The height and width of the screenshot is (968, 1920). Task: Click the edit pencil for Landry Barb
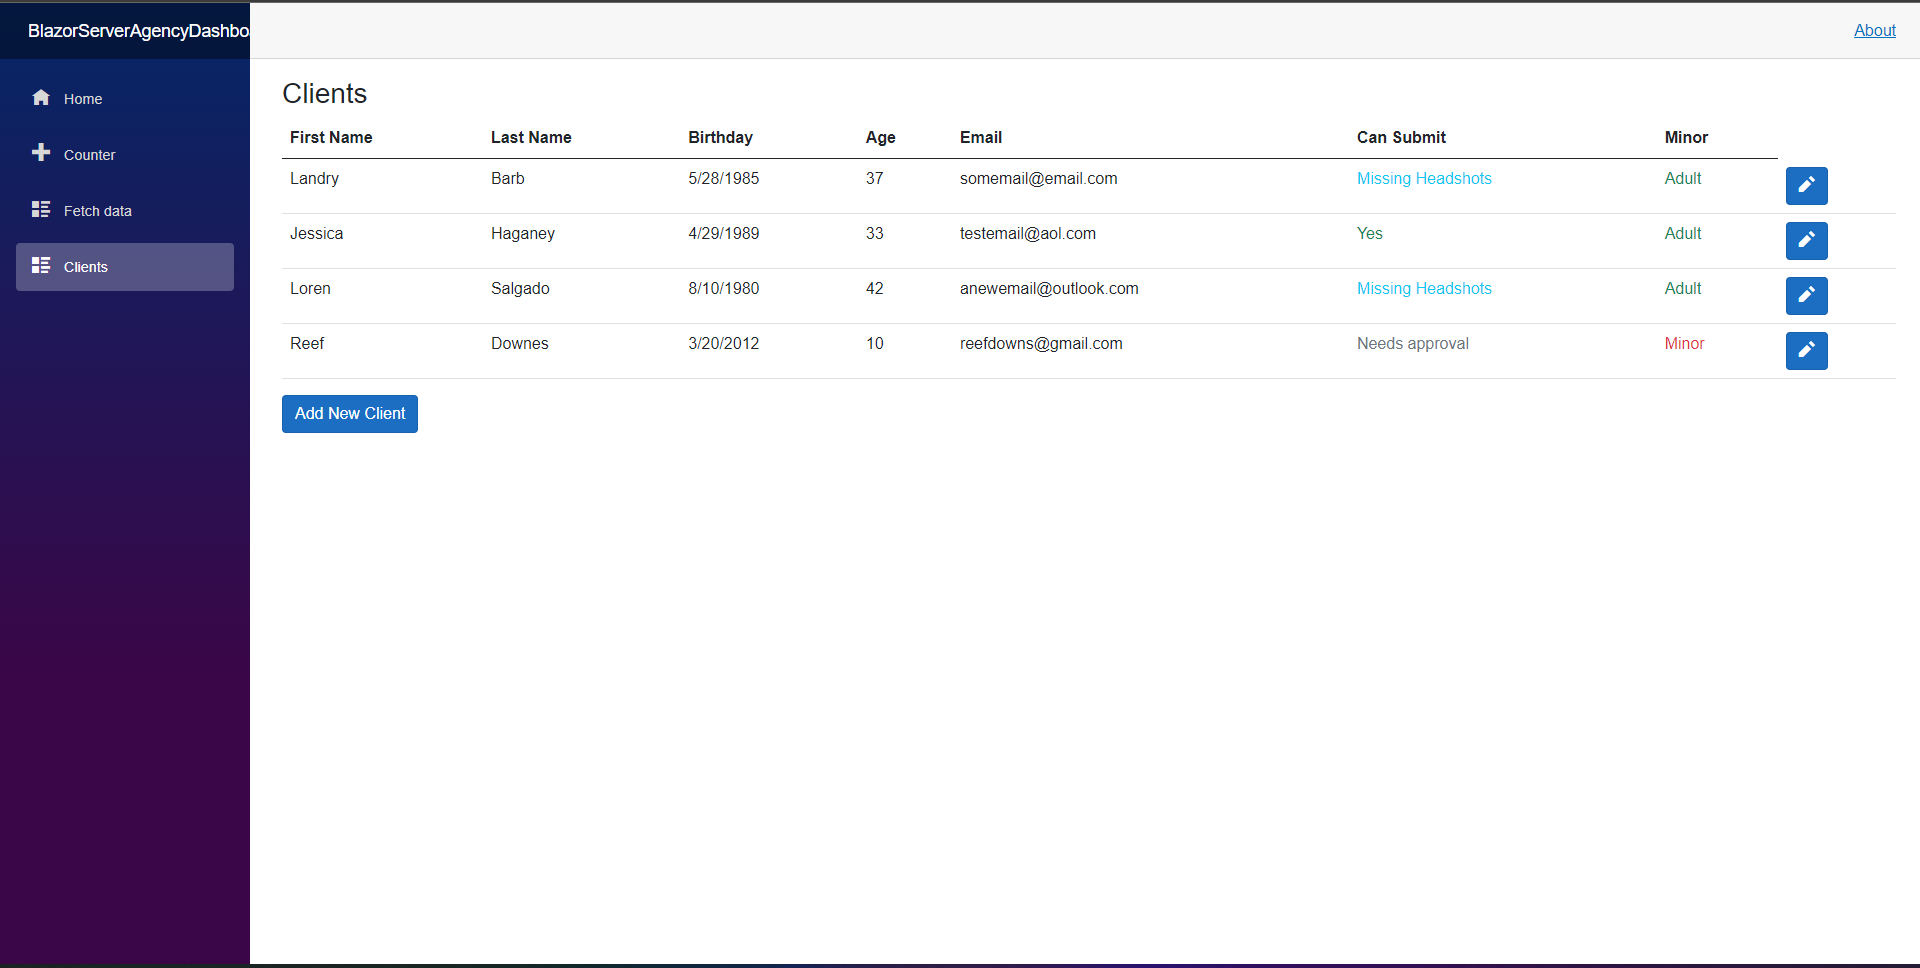point(1806,186)
